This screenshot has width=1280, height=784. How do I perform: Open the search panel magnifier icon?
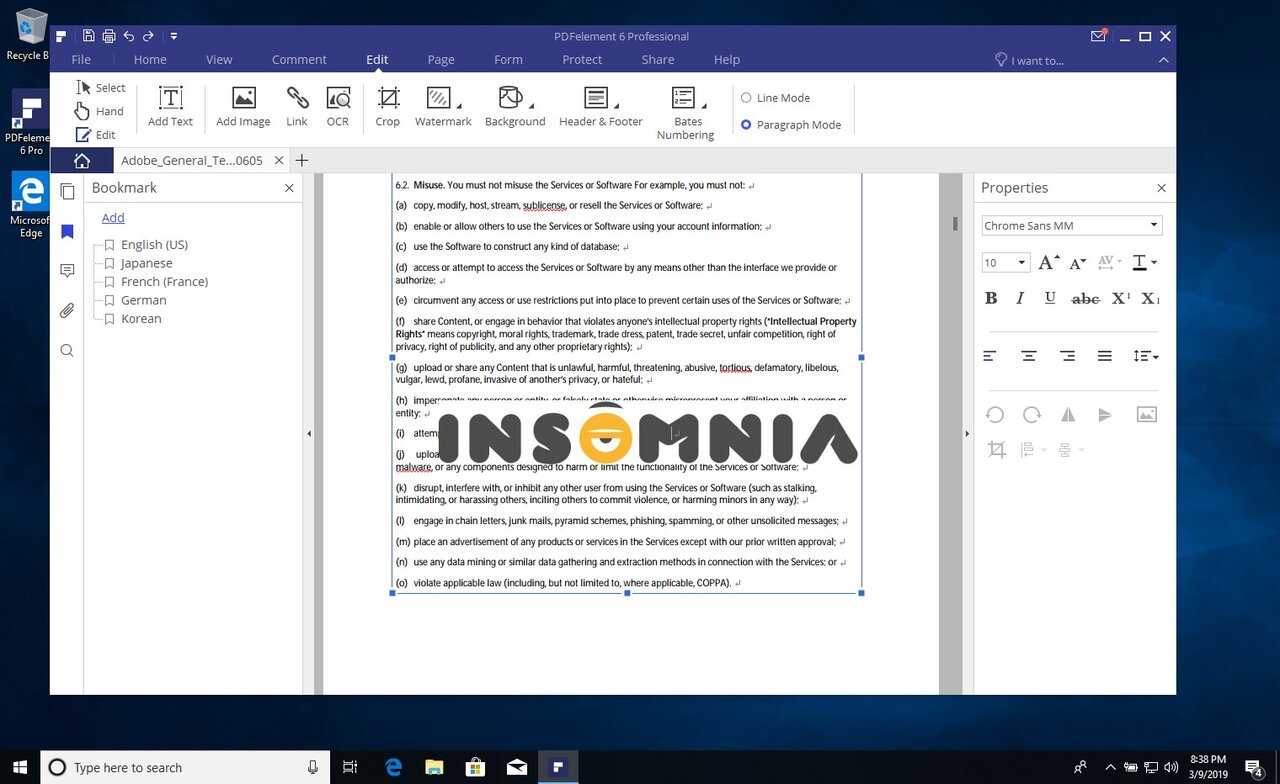click(x=67, y=350)
